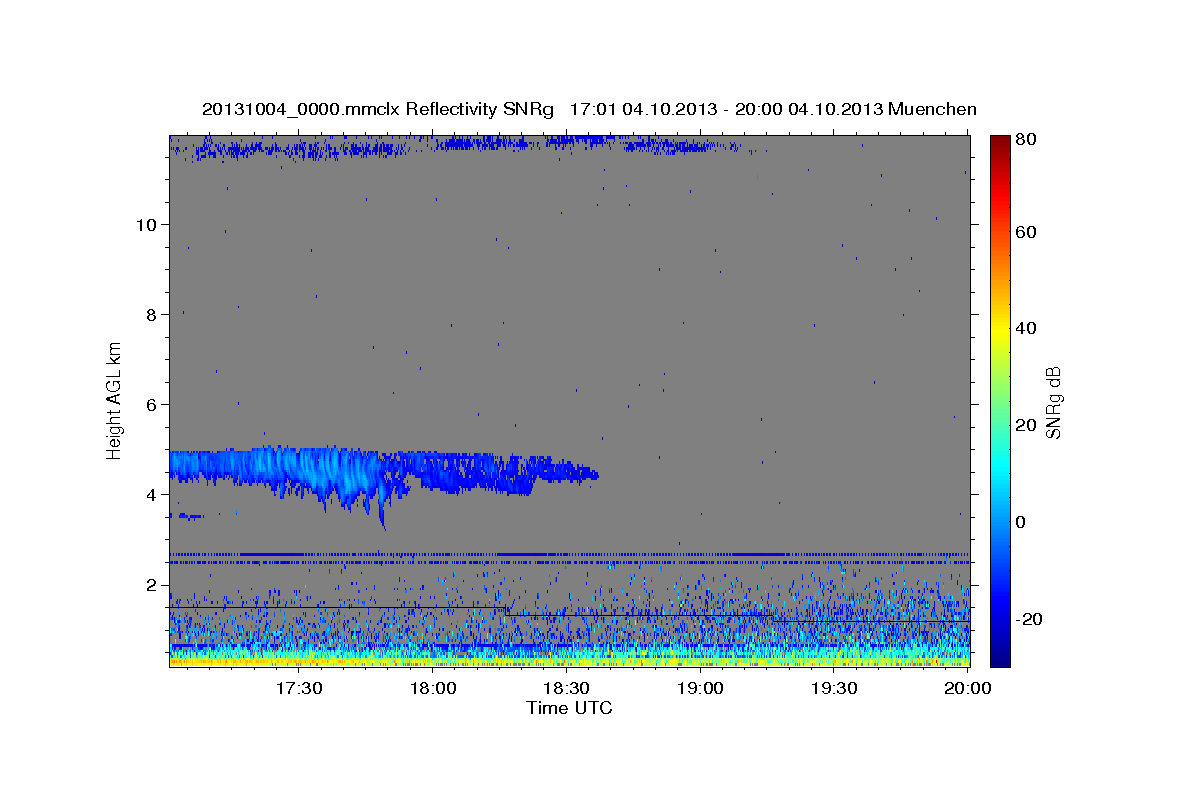
Task: Click the dark blue bottom of colorbar
Action: [1000, 655]
